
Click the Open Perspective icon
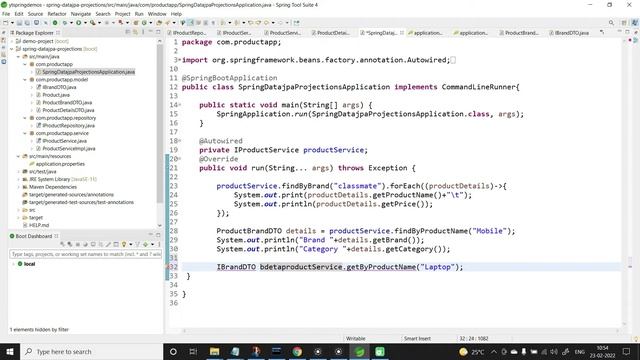click(624, 22)
